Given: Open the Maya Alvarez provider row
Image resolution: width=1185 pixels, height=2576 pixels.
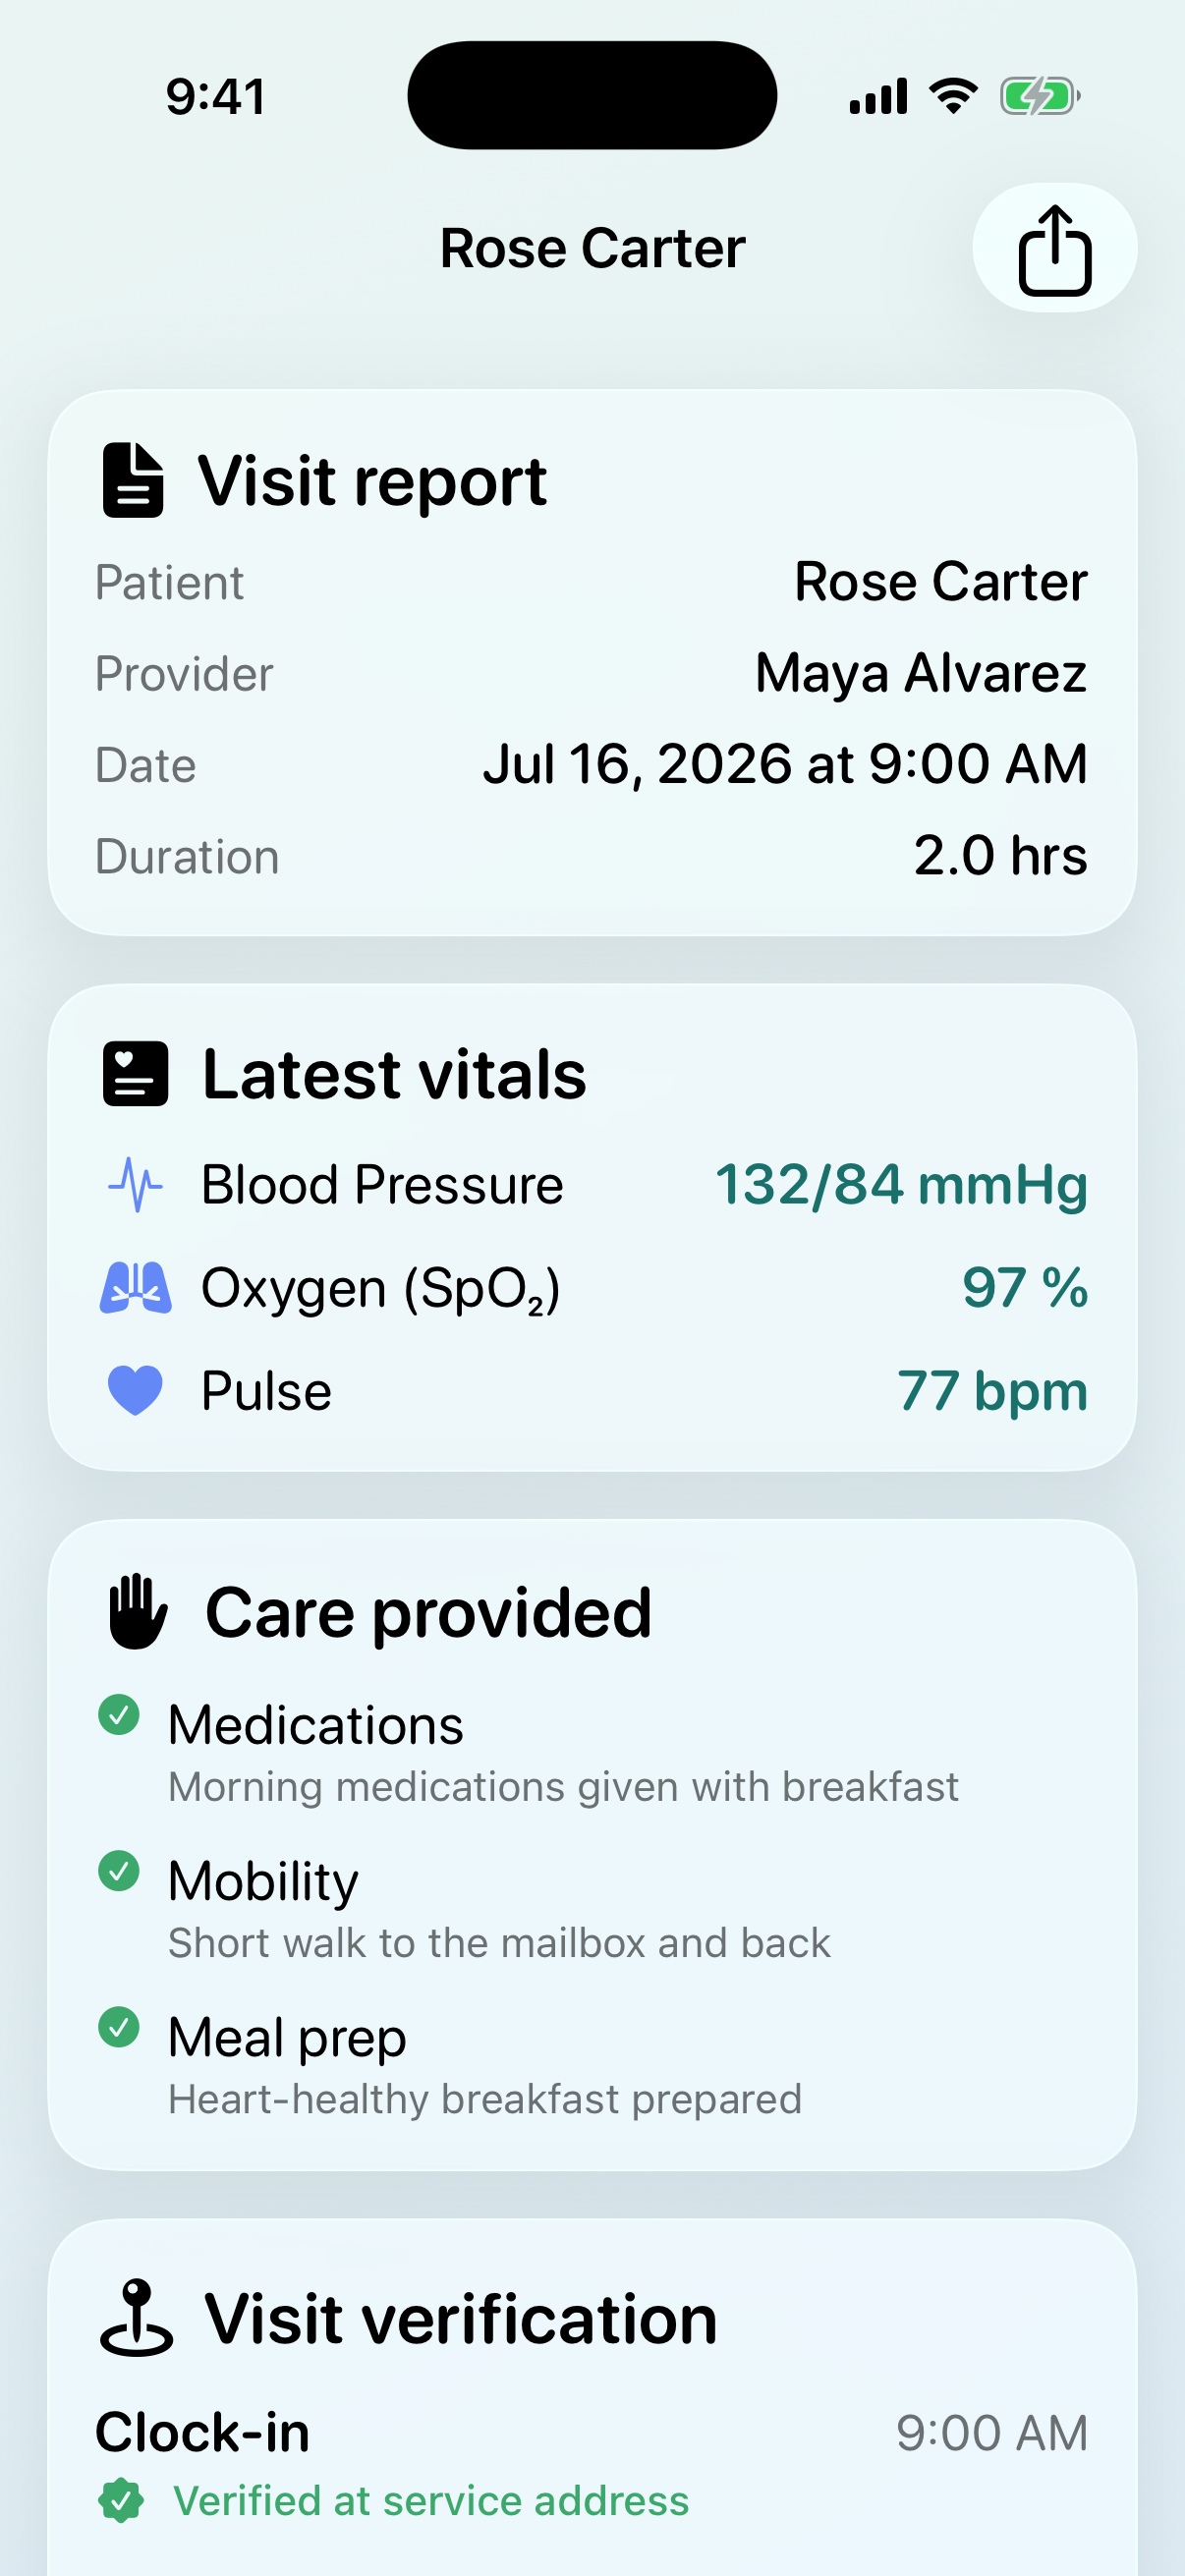Looking at the screenshot, I should [x=592, y=673].
